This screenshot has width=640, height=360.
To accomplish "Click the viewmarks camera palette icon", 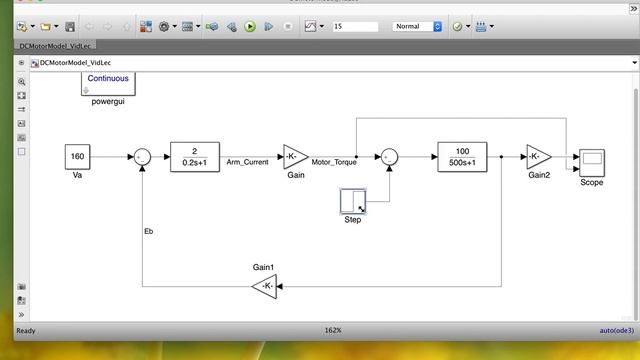I will [x=22, y=287].
